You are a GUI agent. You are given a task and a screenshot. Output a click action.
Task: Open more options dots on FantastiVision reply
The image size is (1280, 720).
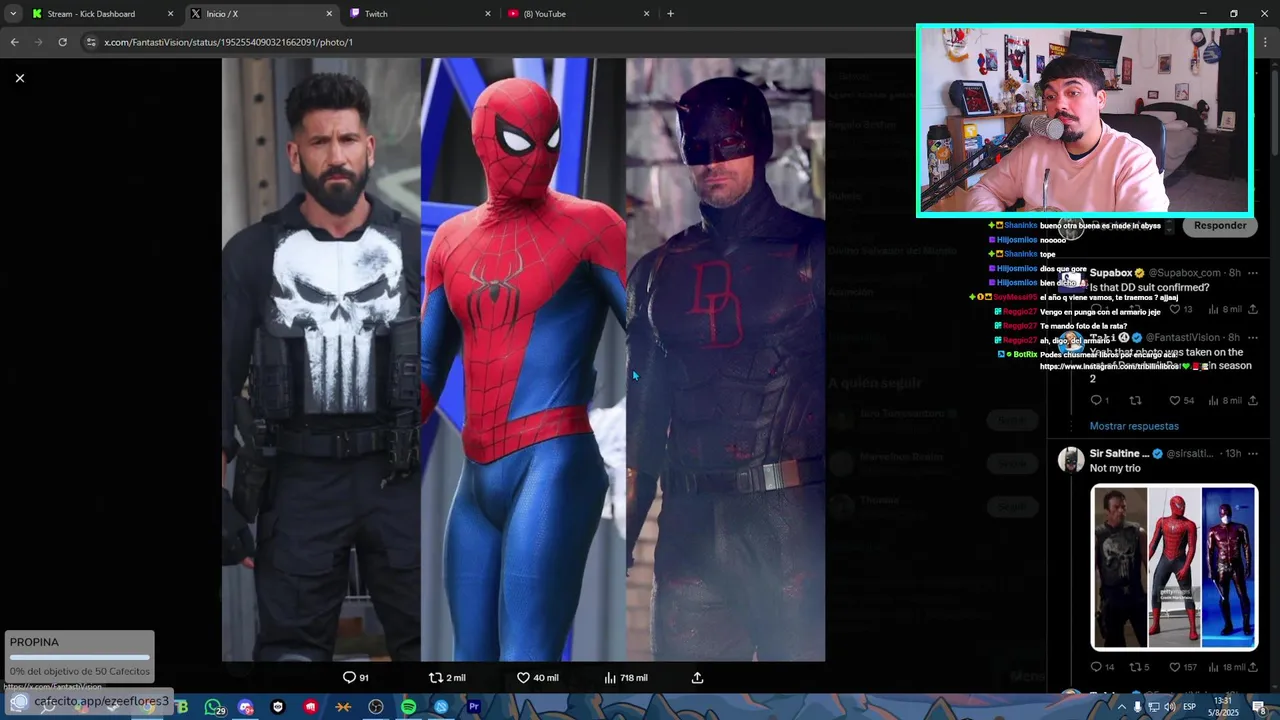pyautogui.click(x=1252, y=338)
